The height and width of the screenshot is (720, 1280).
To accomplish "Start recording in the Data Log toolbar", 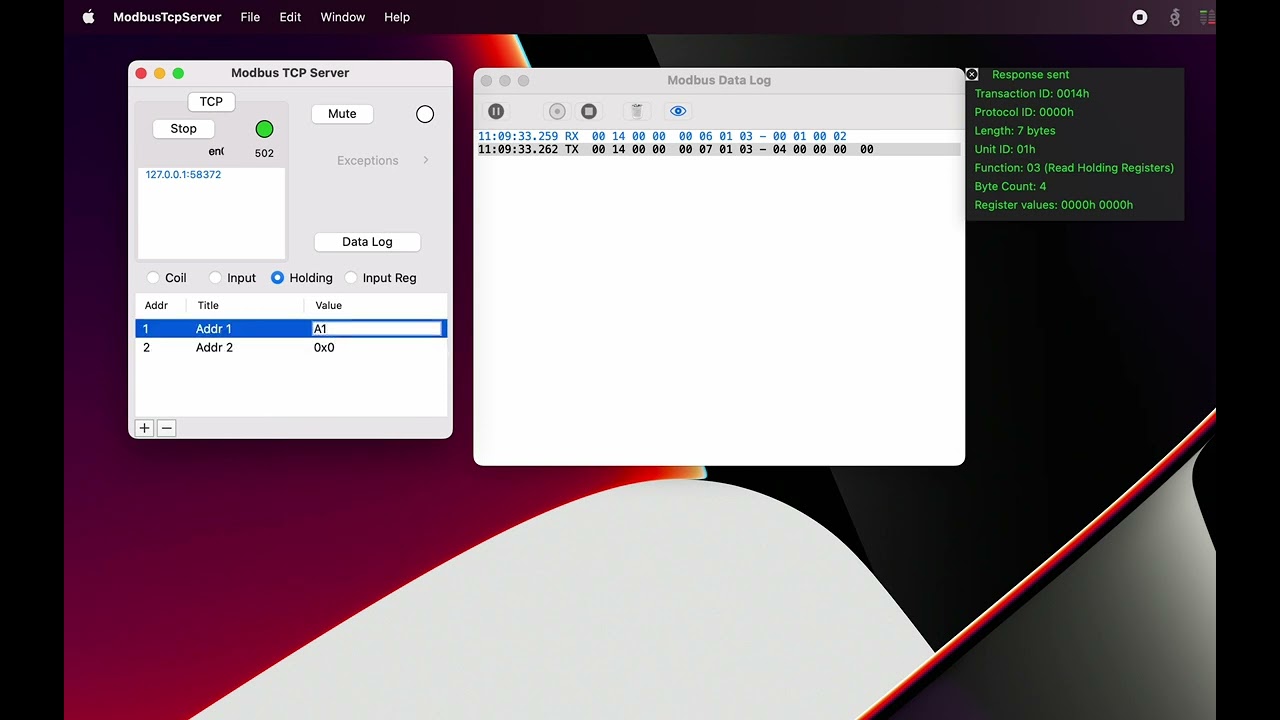I will click(x=557, y=111).
